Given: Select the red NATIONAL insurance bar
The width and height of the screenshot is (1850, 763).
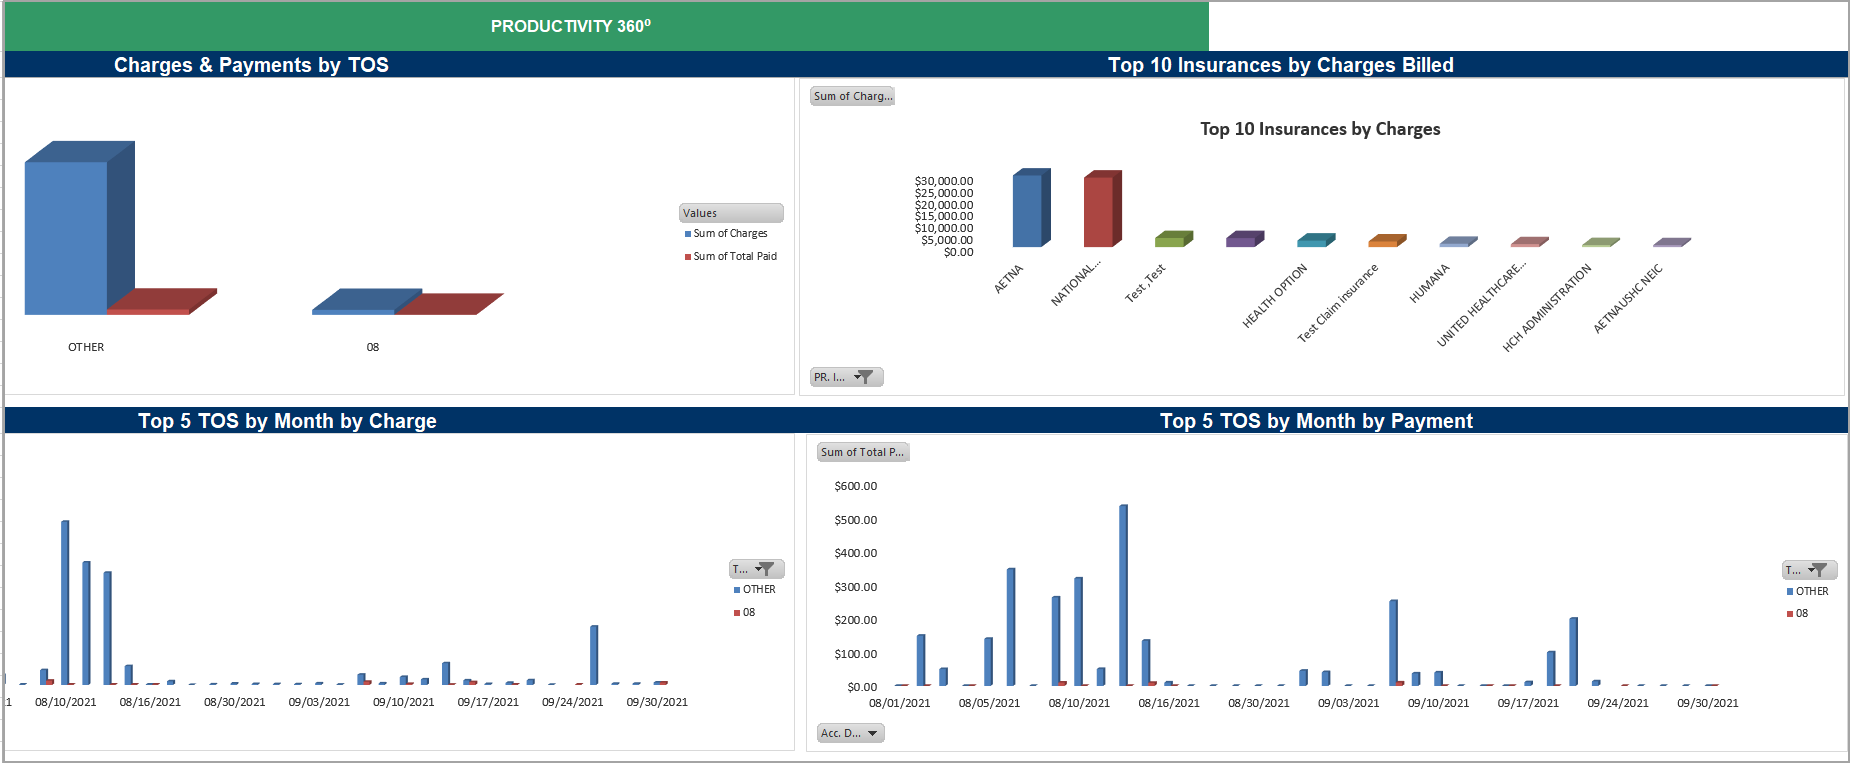Looking at the screenshot, I should click(1098, 212).
